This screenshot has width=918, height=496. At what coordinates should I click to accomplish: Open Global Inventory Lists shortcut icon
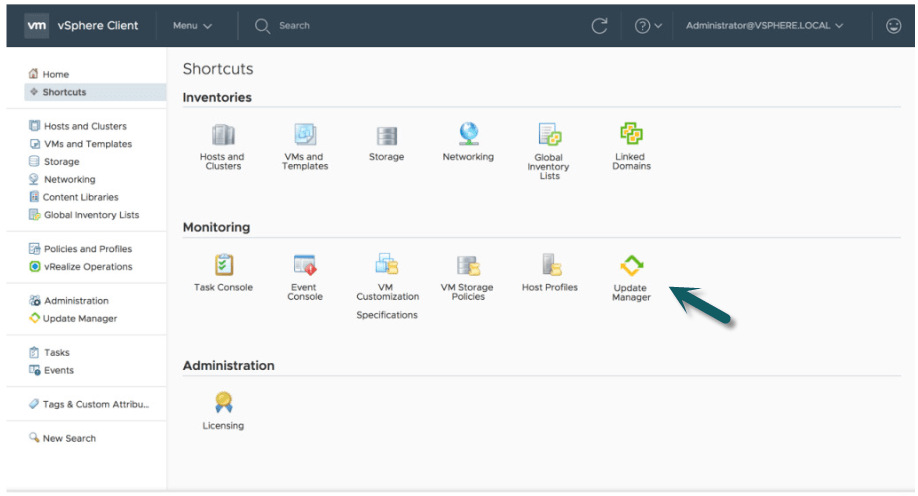click(549, 135)
